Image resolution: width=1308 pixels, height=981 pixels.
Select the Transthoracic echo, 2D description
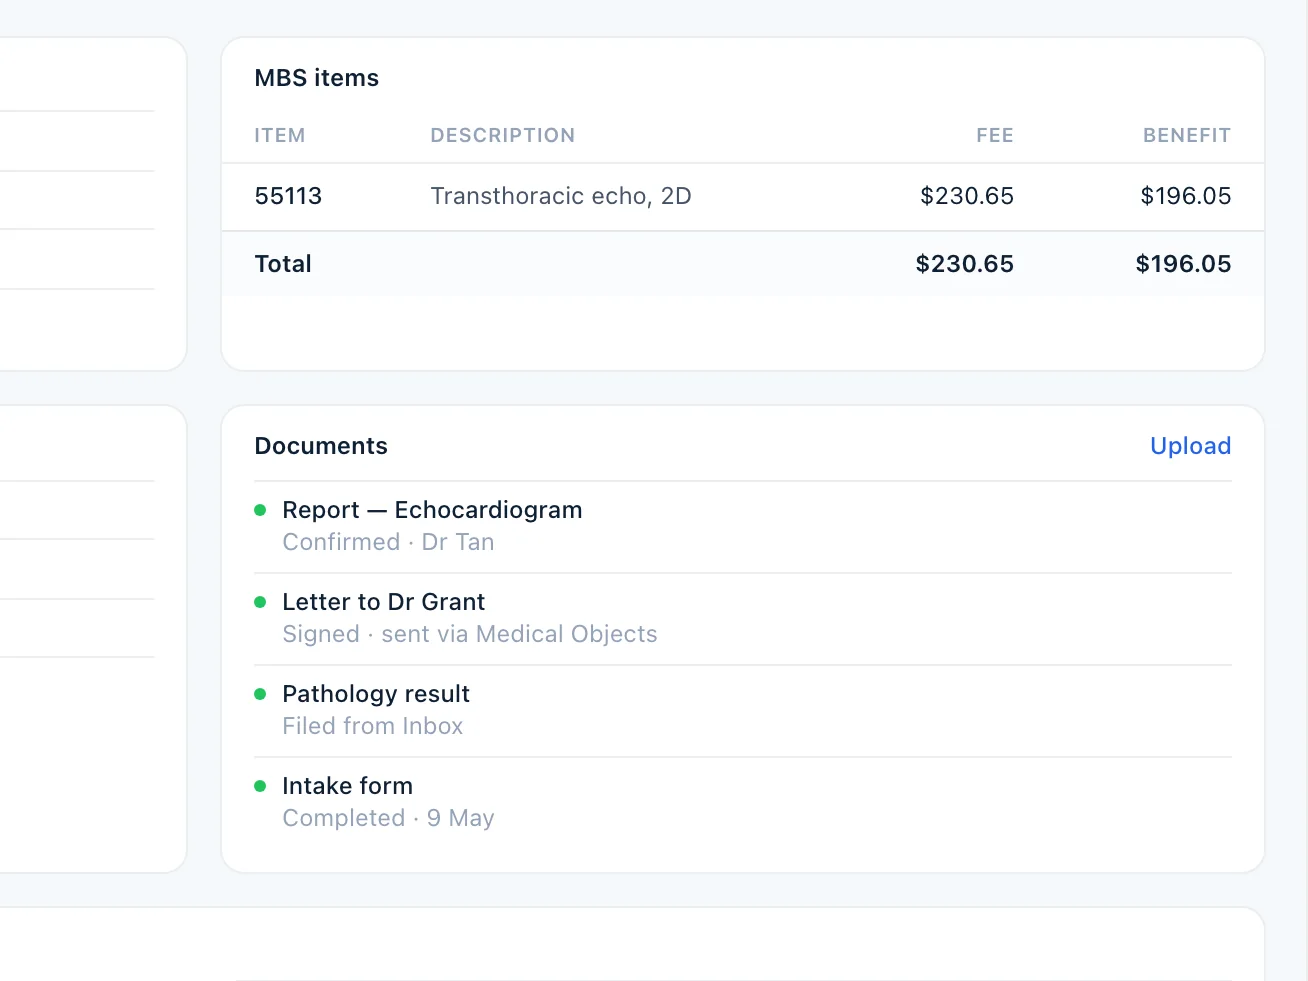tap(561, 196)
